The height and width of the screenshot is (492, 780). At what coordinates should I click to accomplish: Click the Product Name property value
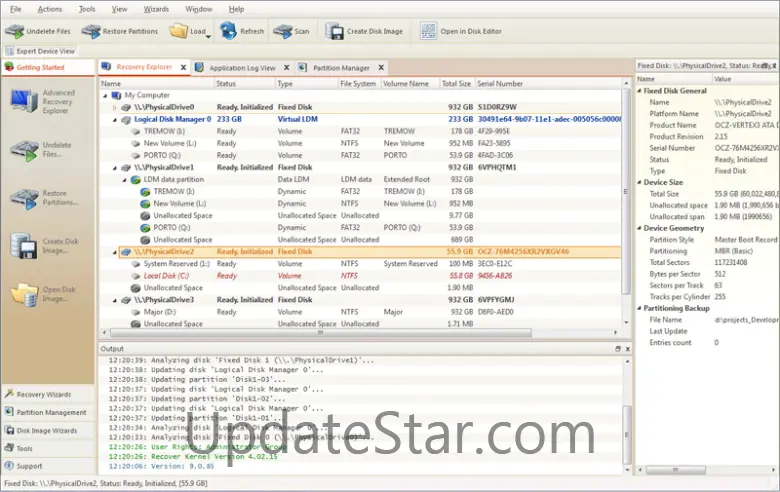745,125
